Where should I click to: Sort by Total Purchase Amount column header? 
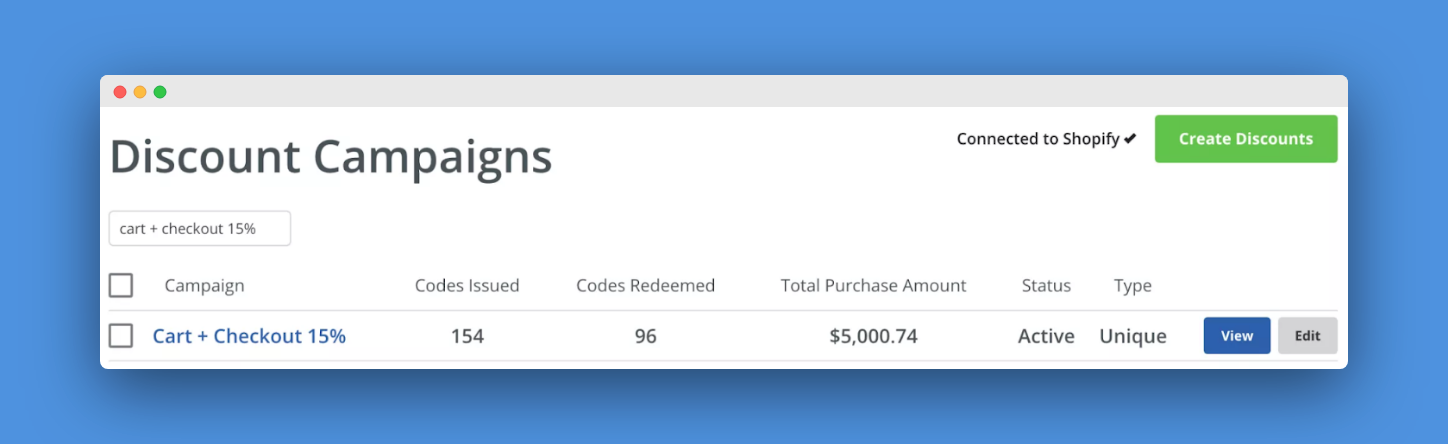pyautogui.click(x=873, y=286)
